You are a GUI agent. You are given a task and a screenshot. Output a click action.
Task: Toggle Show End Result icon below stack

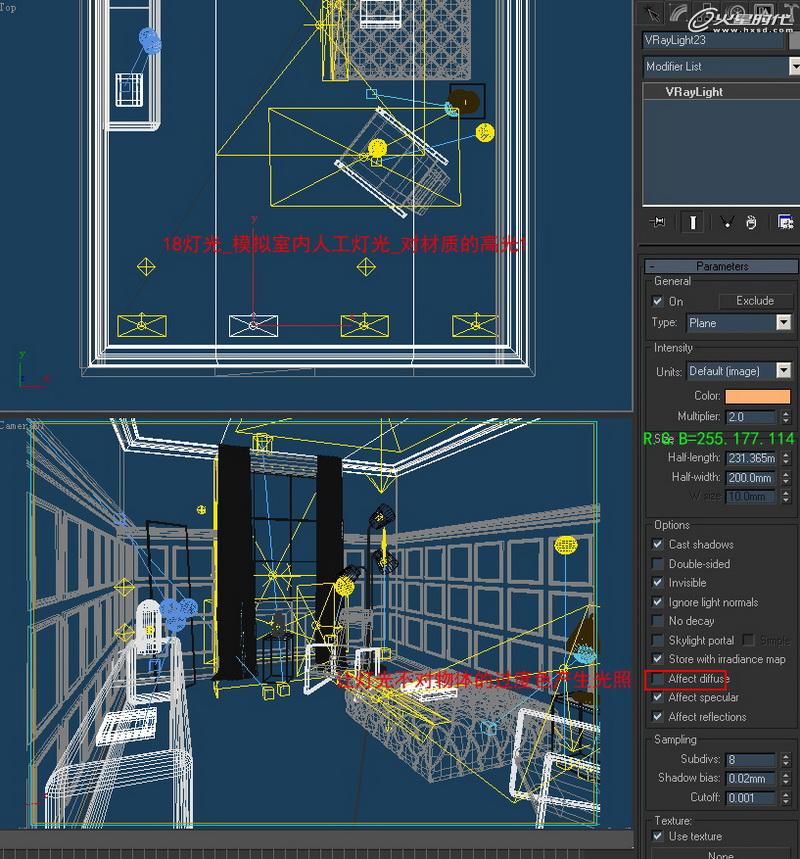click(693, 222)
